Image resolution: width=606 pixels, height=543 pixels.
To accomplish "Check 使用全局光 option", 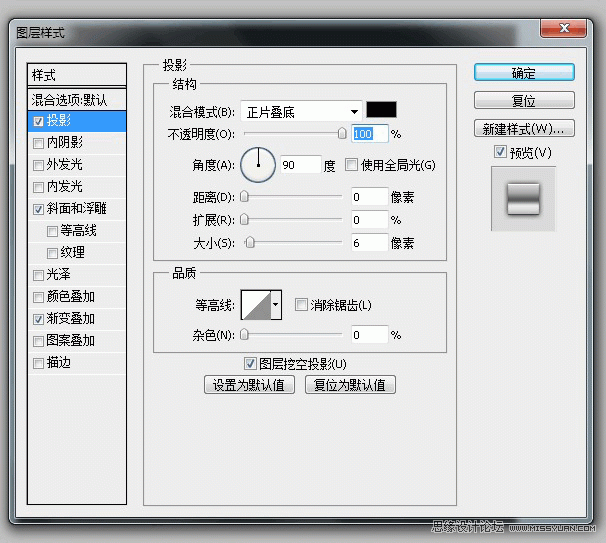I will [x=351, y=165].
